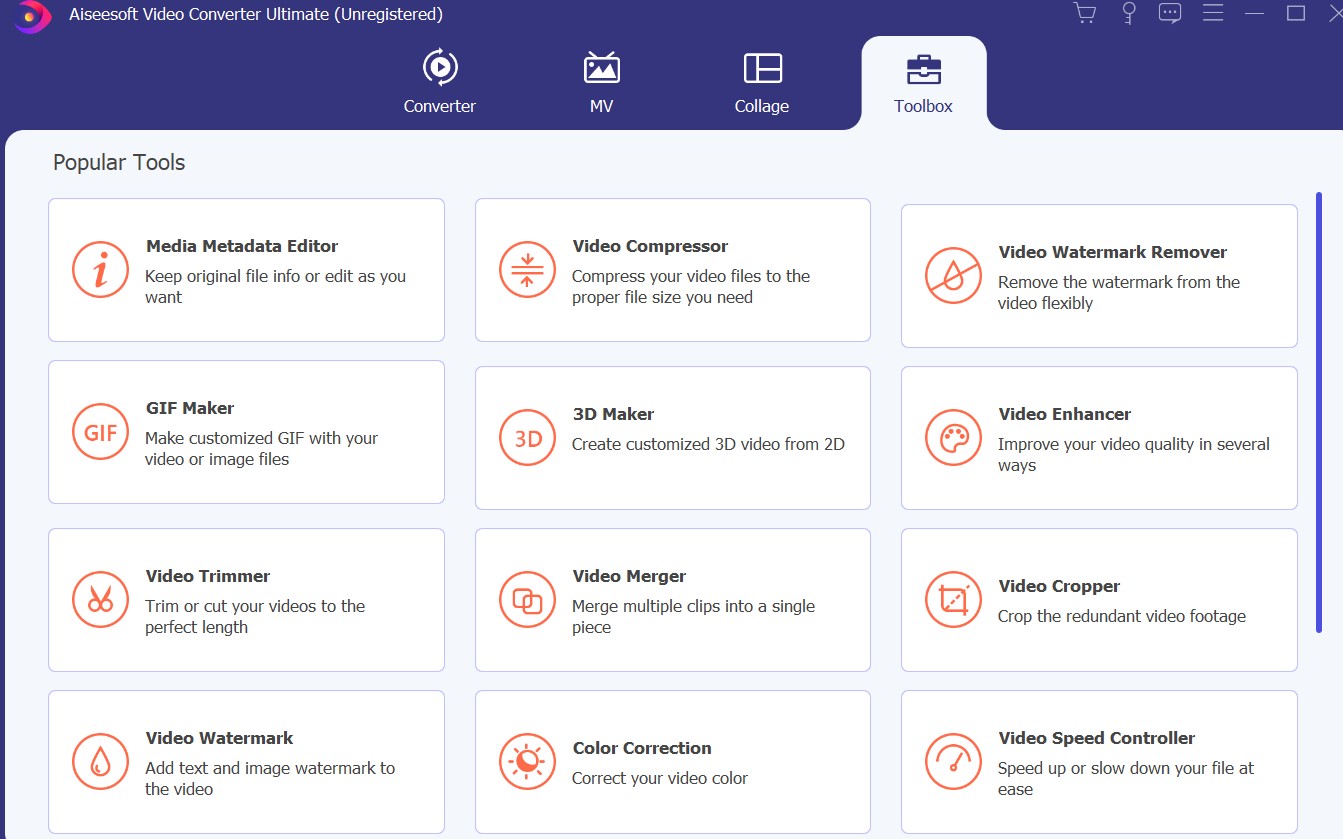Click the Media Metadata Editor info icon
Image resolution: width=1343 pixels, height=839 pixels.
(100, 269)
